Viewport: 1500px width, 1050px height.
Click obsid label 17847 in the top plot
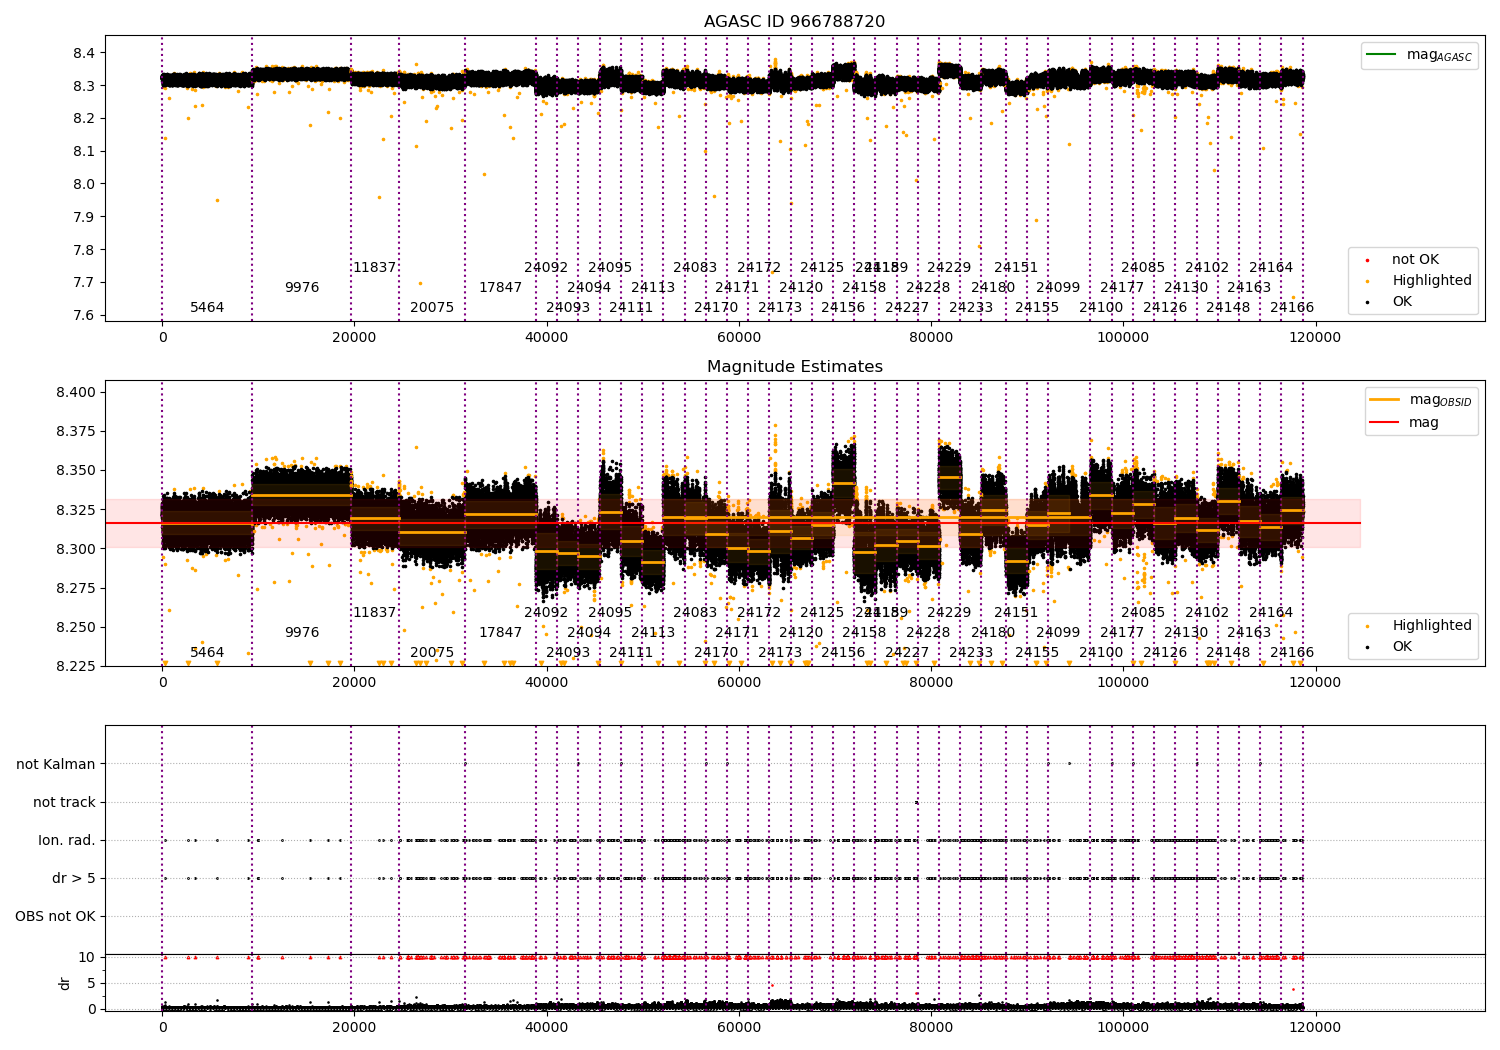coord(500,287)
